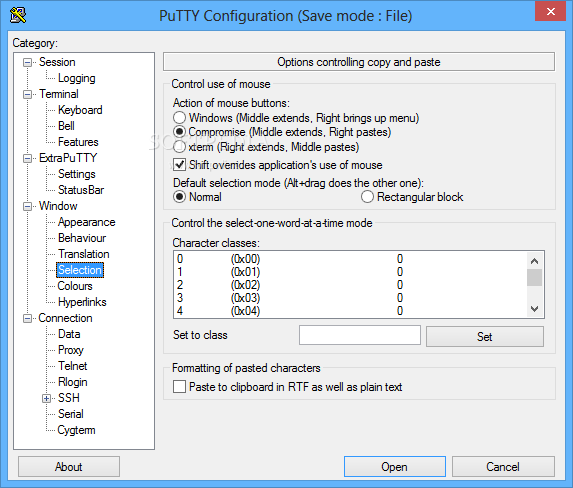Select the Connection category
573x488 pixels.
coord(65,318)
